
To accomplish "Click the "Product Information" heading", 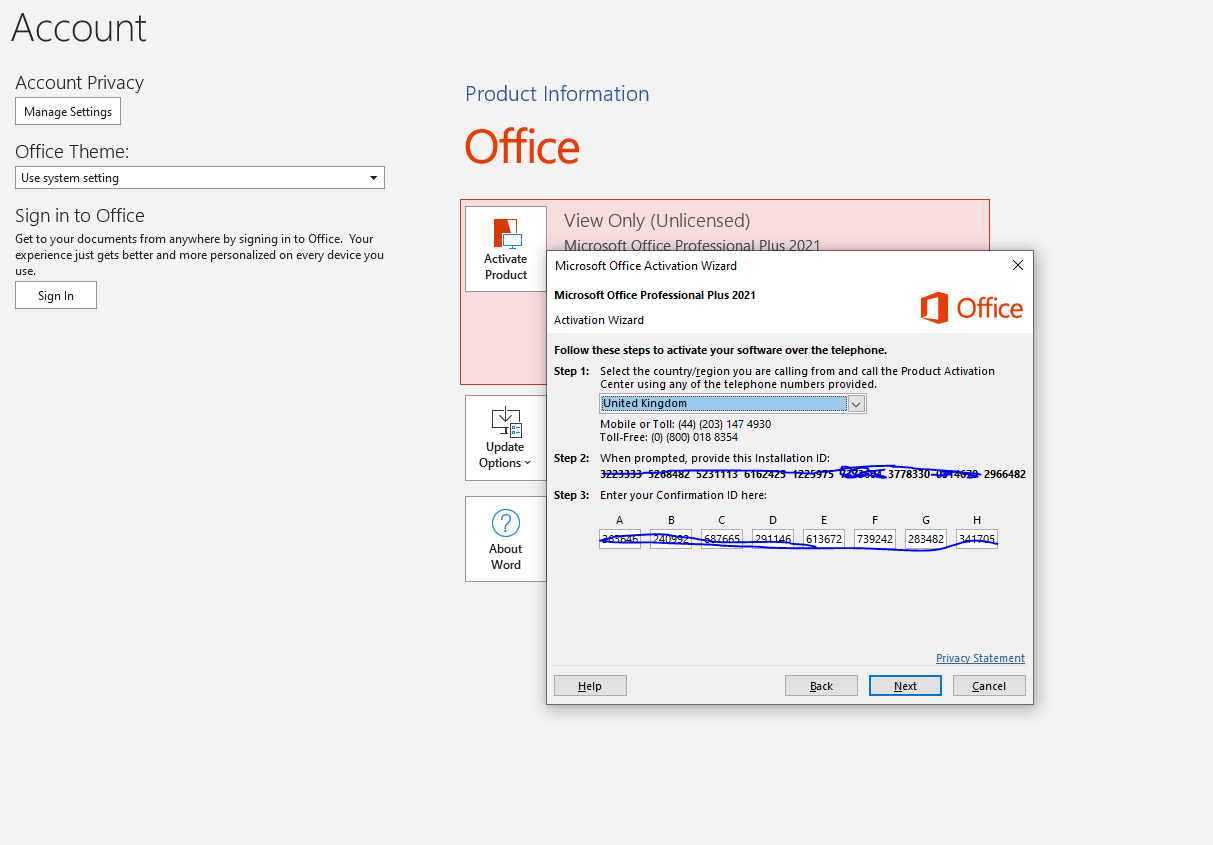I will (x=557, y=94).
